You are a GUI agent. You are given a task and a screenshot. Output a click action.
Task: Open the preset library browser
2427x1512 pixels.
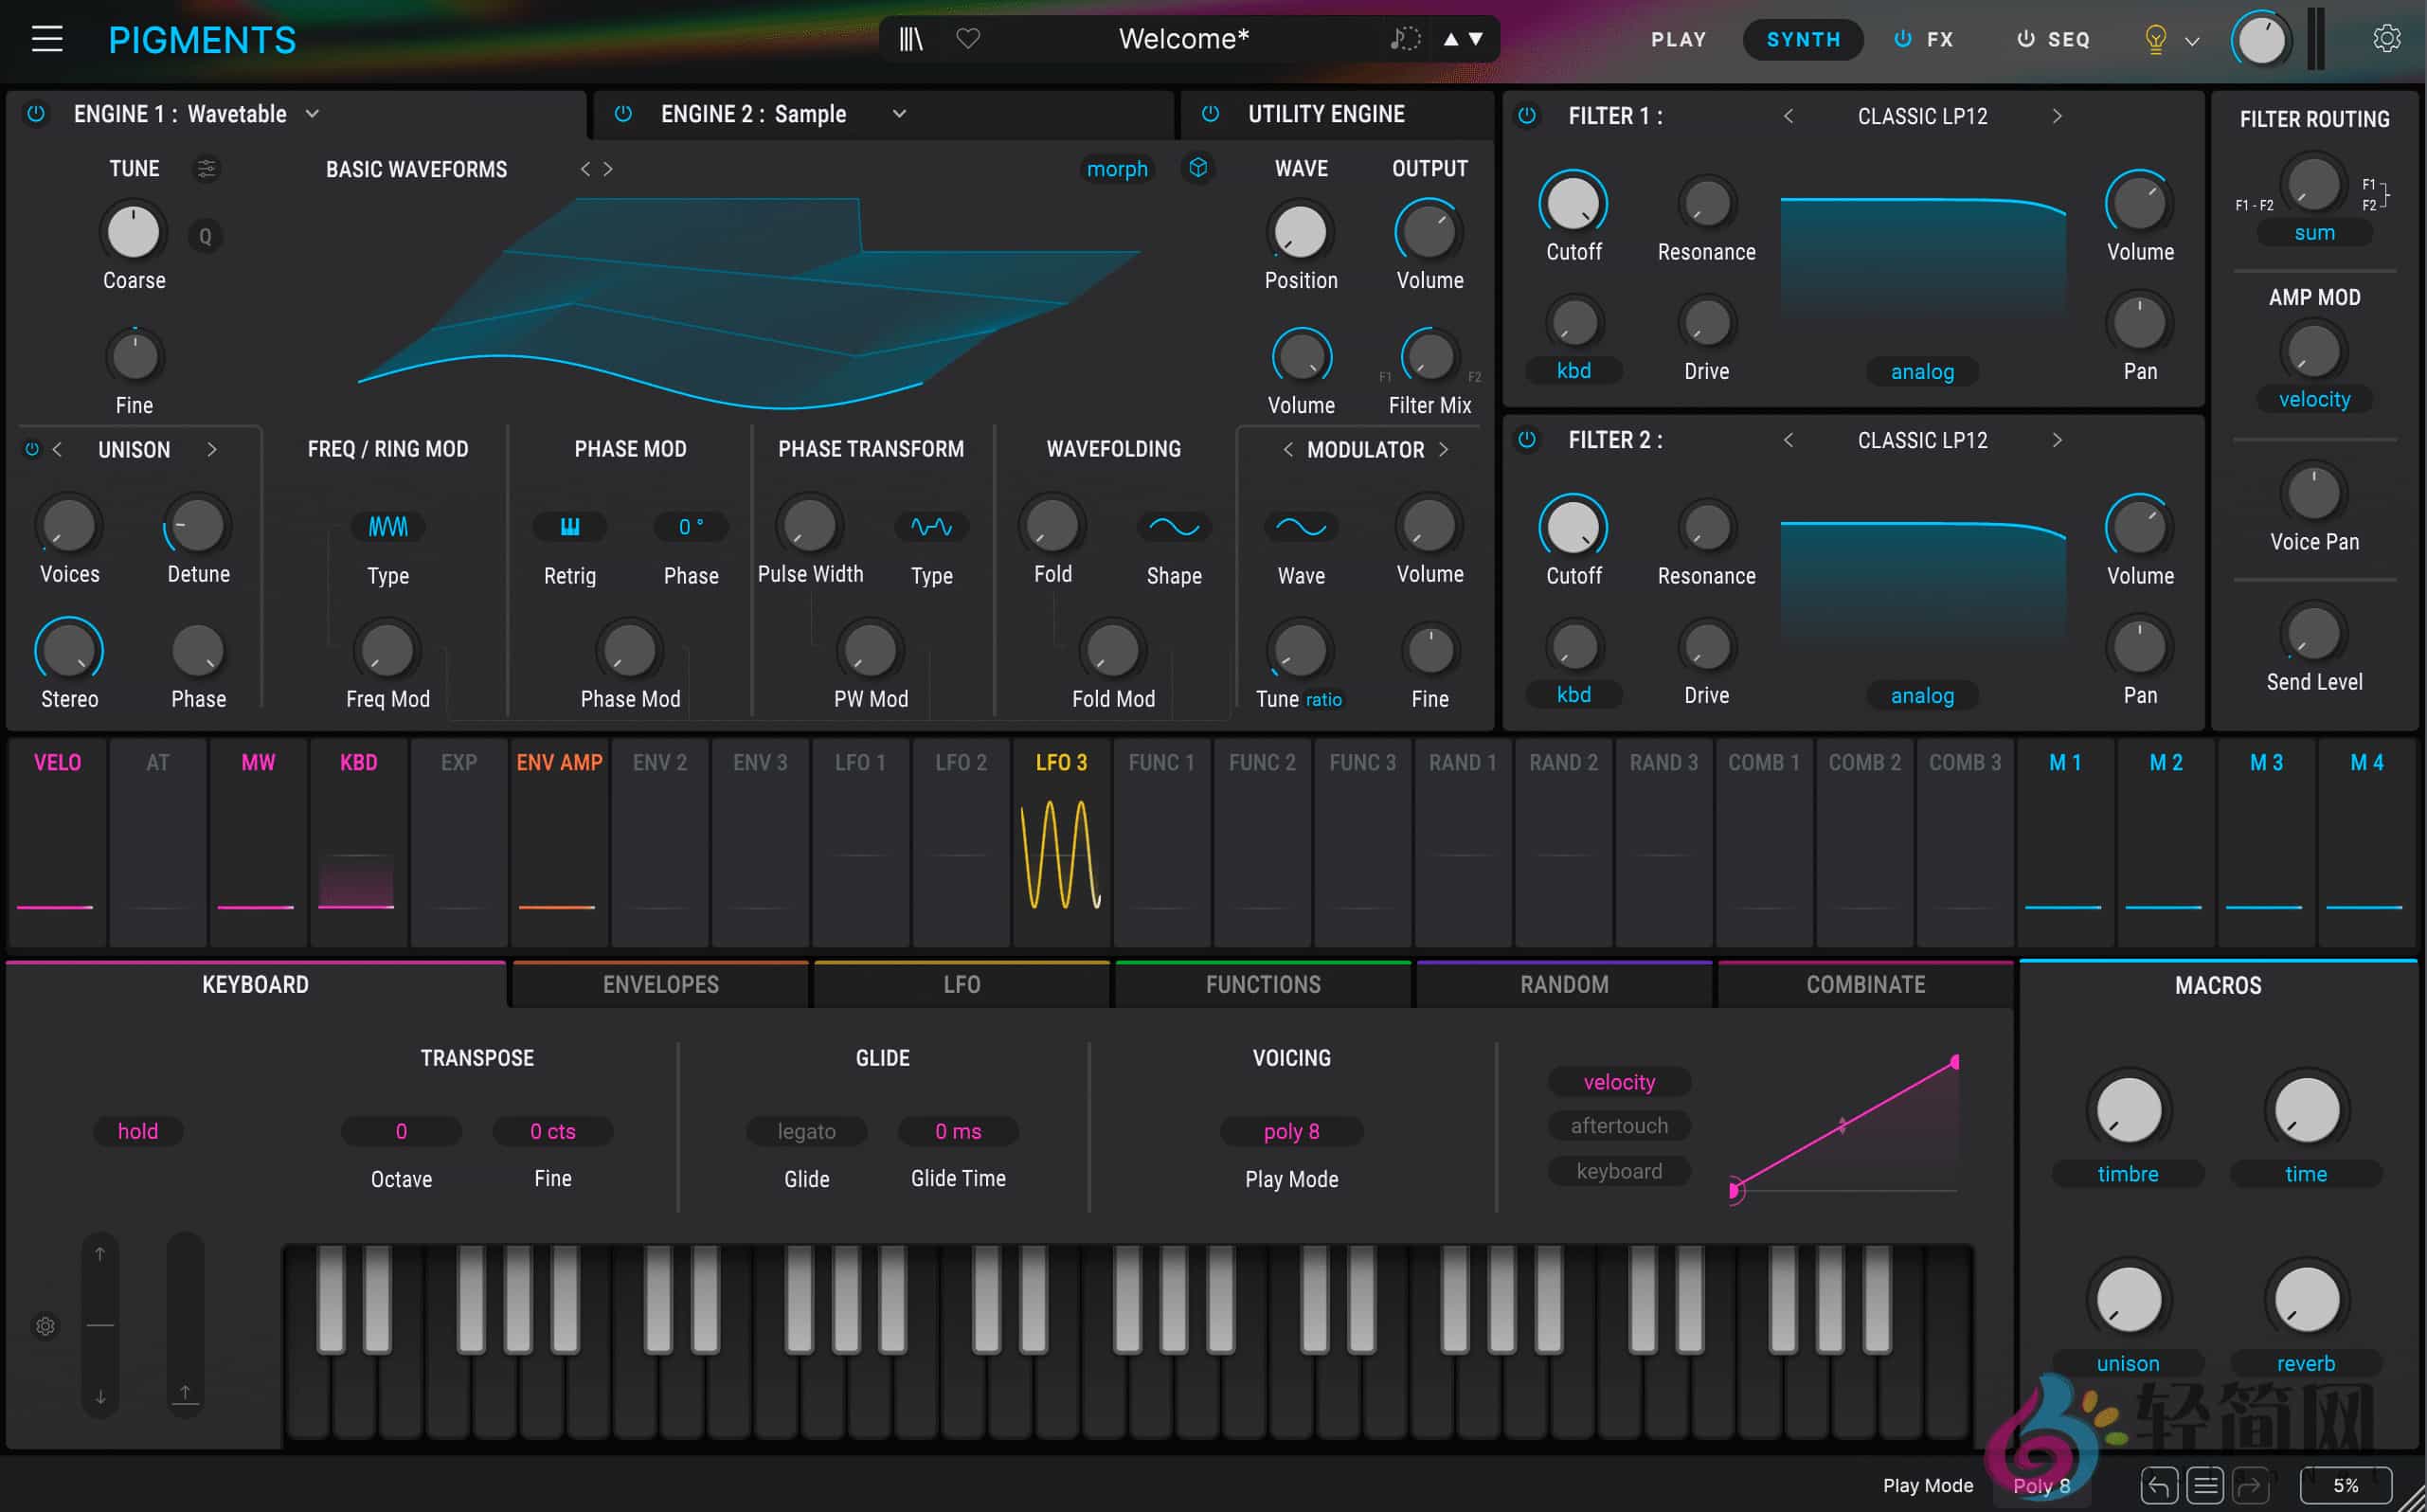[x=909, y=39]
